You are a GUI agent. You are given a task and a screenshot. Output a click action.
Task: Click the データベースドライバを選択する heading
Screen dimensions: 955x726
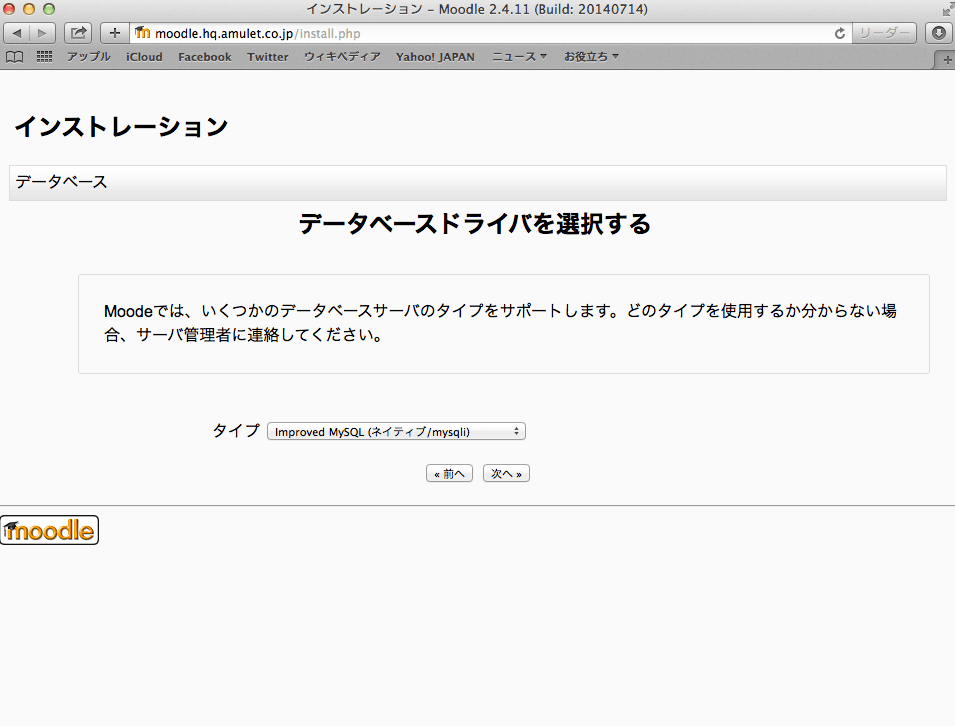click(x=475, y=224)
